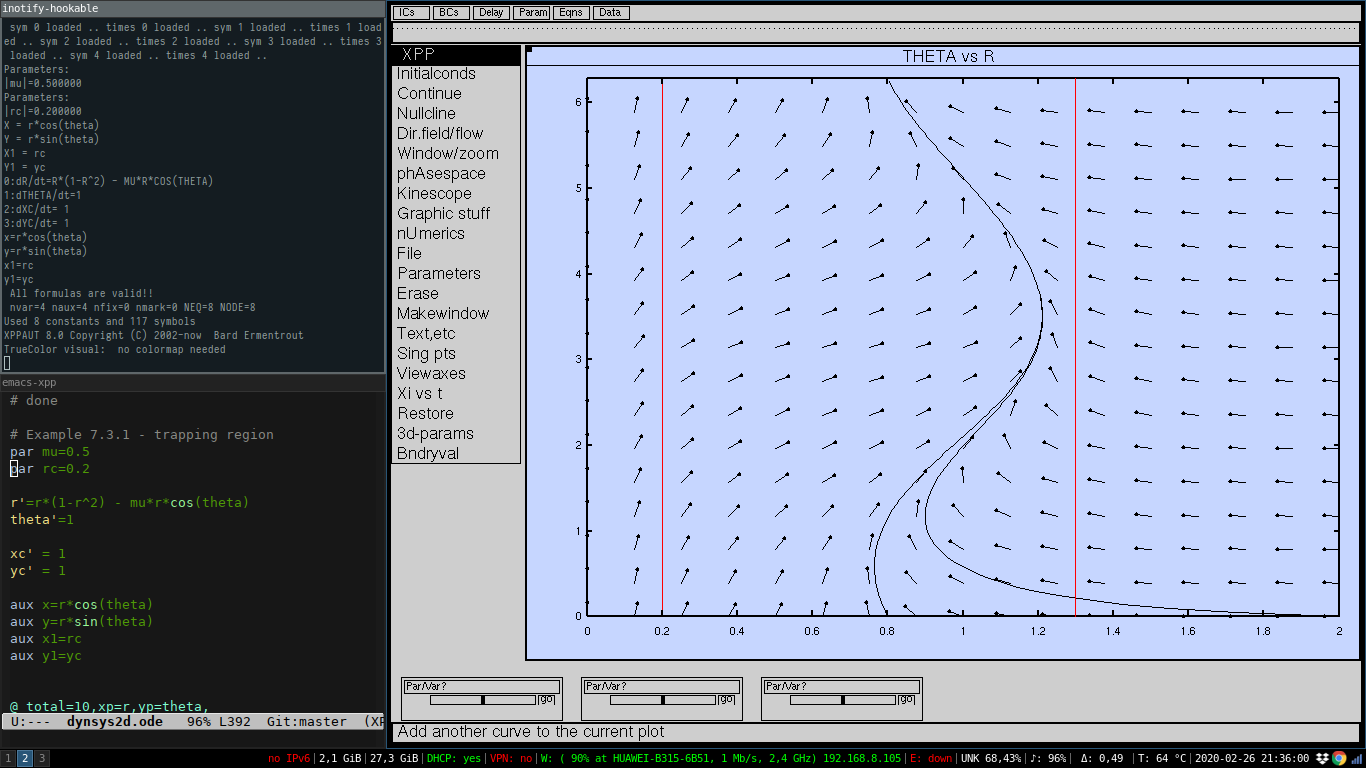Click go on the rightmost slider box

(x=906, y=700)
